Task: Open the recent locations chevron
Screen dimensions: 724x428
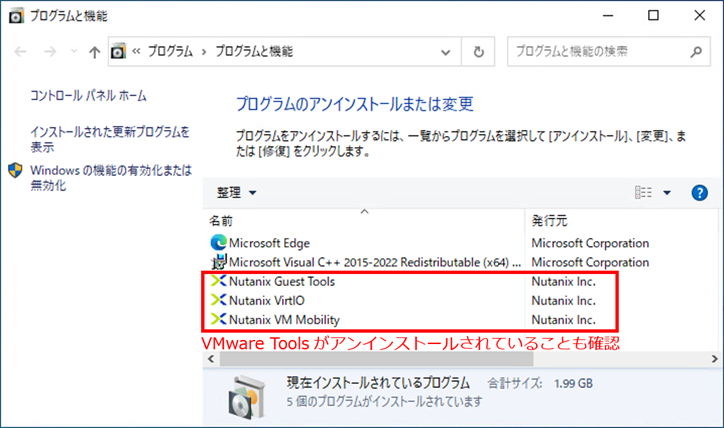Action: coord(74,51)
